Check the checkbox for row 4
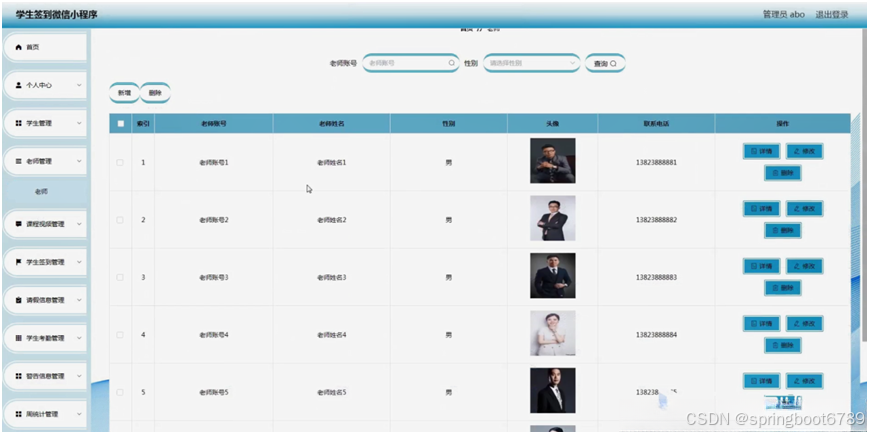The height and width of the screenshot is (434, 869). tap(120, 335)
